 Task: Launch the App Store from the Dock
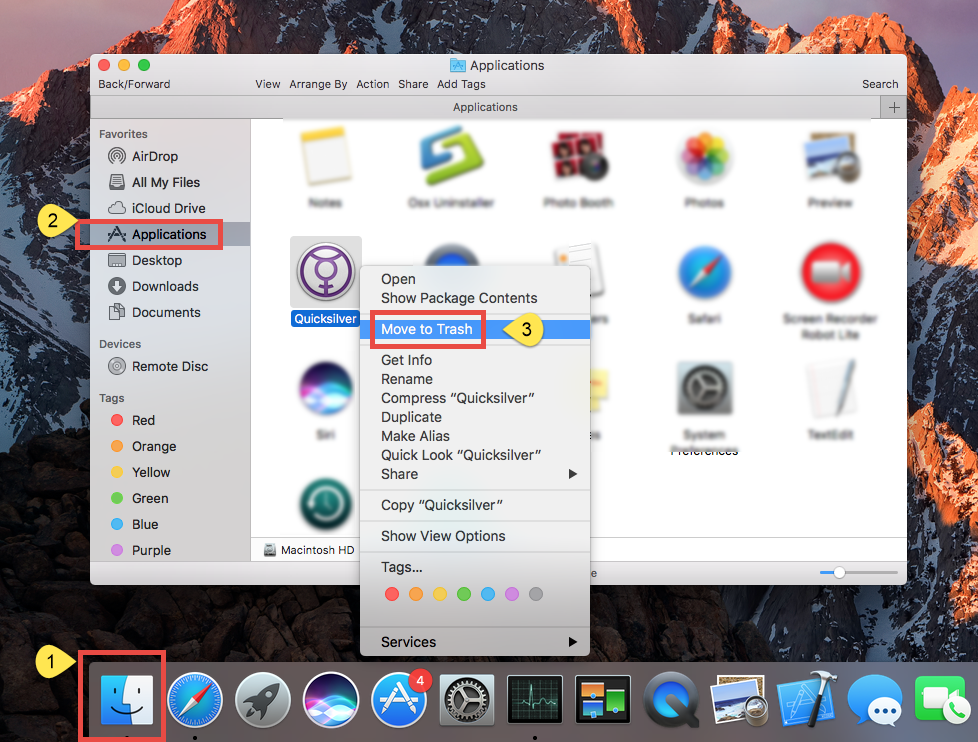[398, 700]
